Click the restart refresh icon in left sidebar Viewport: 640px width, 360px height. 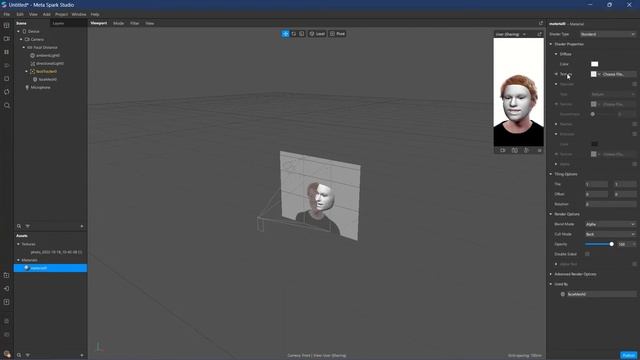(7, 92)
